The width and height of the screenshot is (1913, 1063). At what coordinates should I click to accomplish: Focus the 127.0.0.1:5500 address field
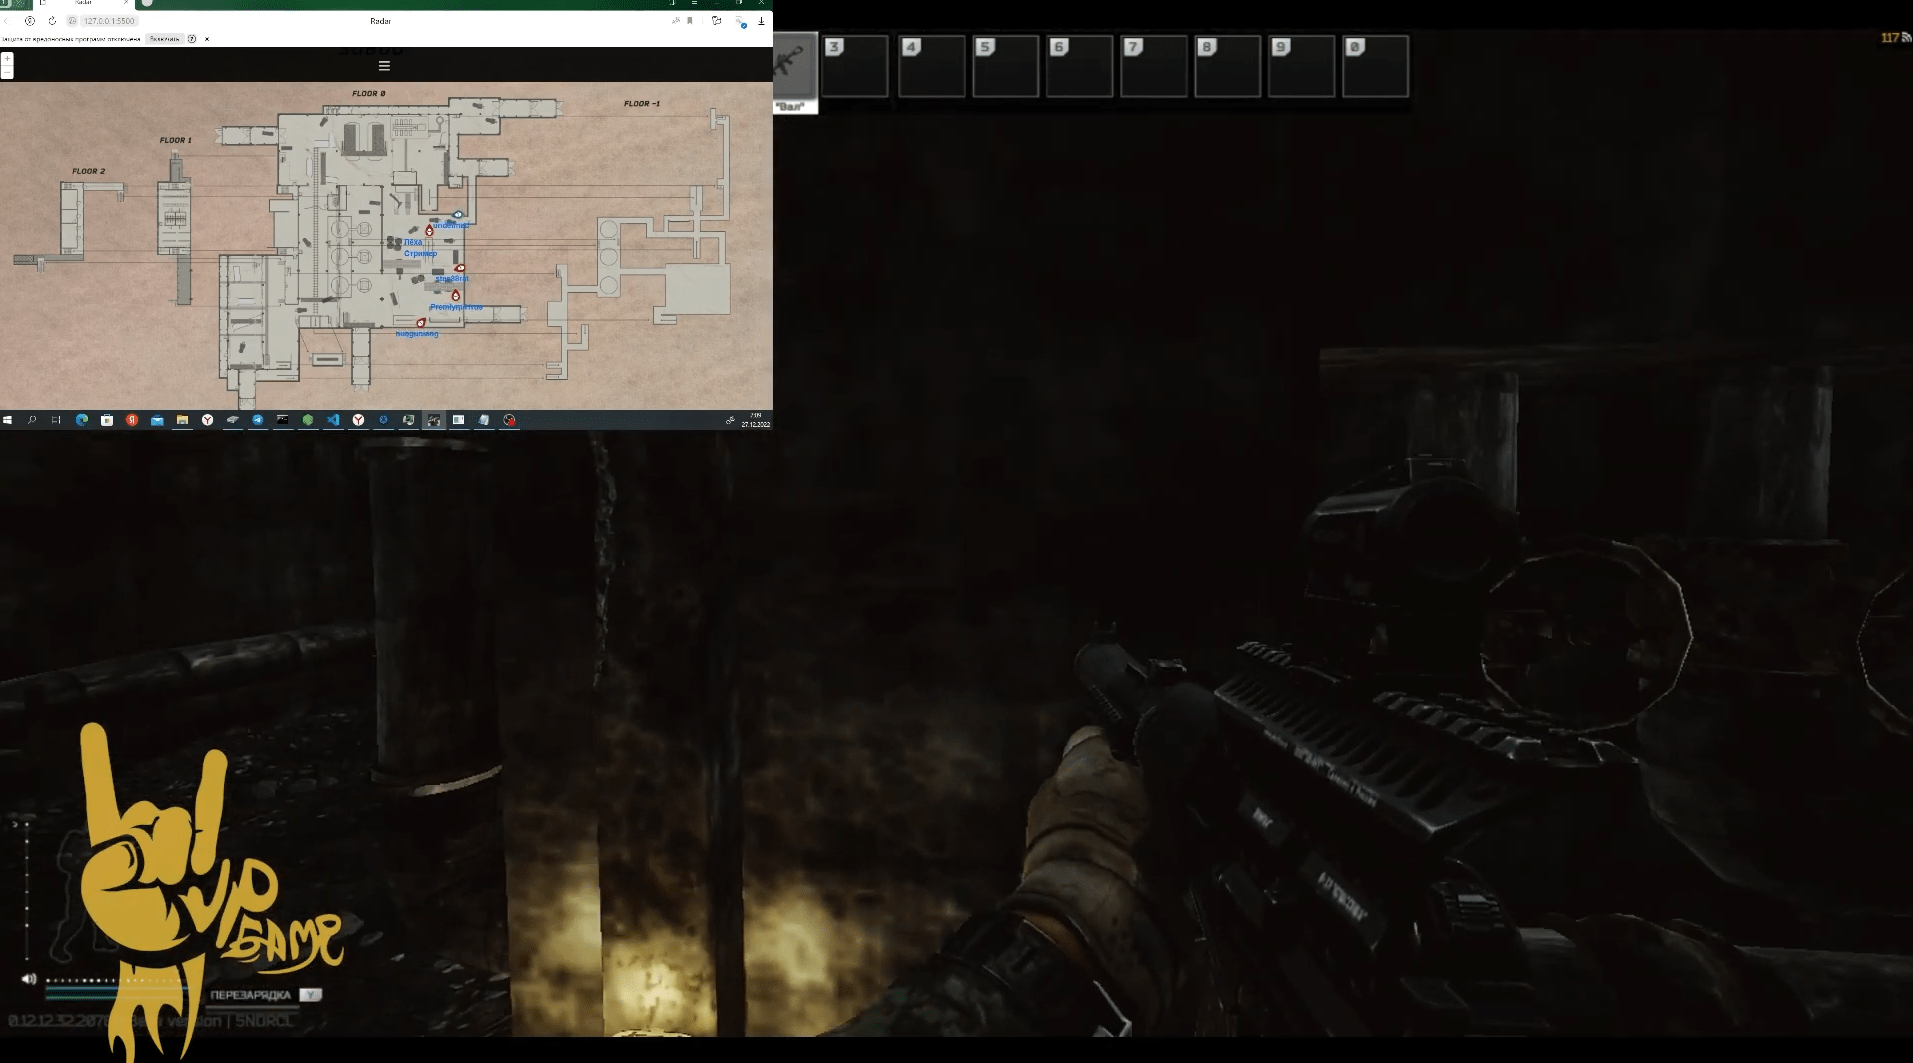(110, 21)
